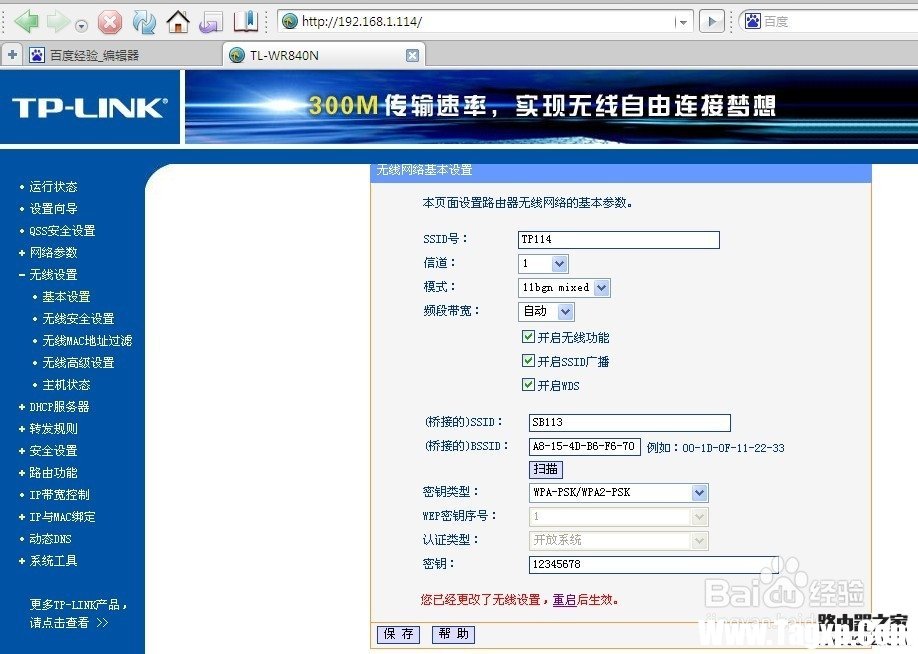The height and width of the screenshot is (654, 918).
Task: Toggle 开启WDS checkbox
Action: click(528, 385)
